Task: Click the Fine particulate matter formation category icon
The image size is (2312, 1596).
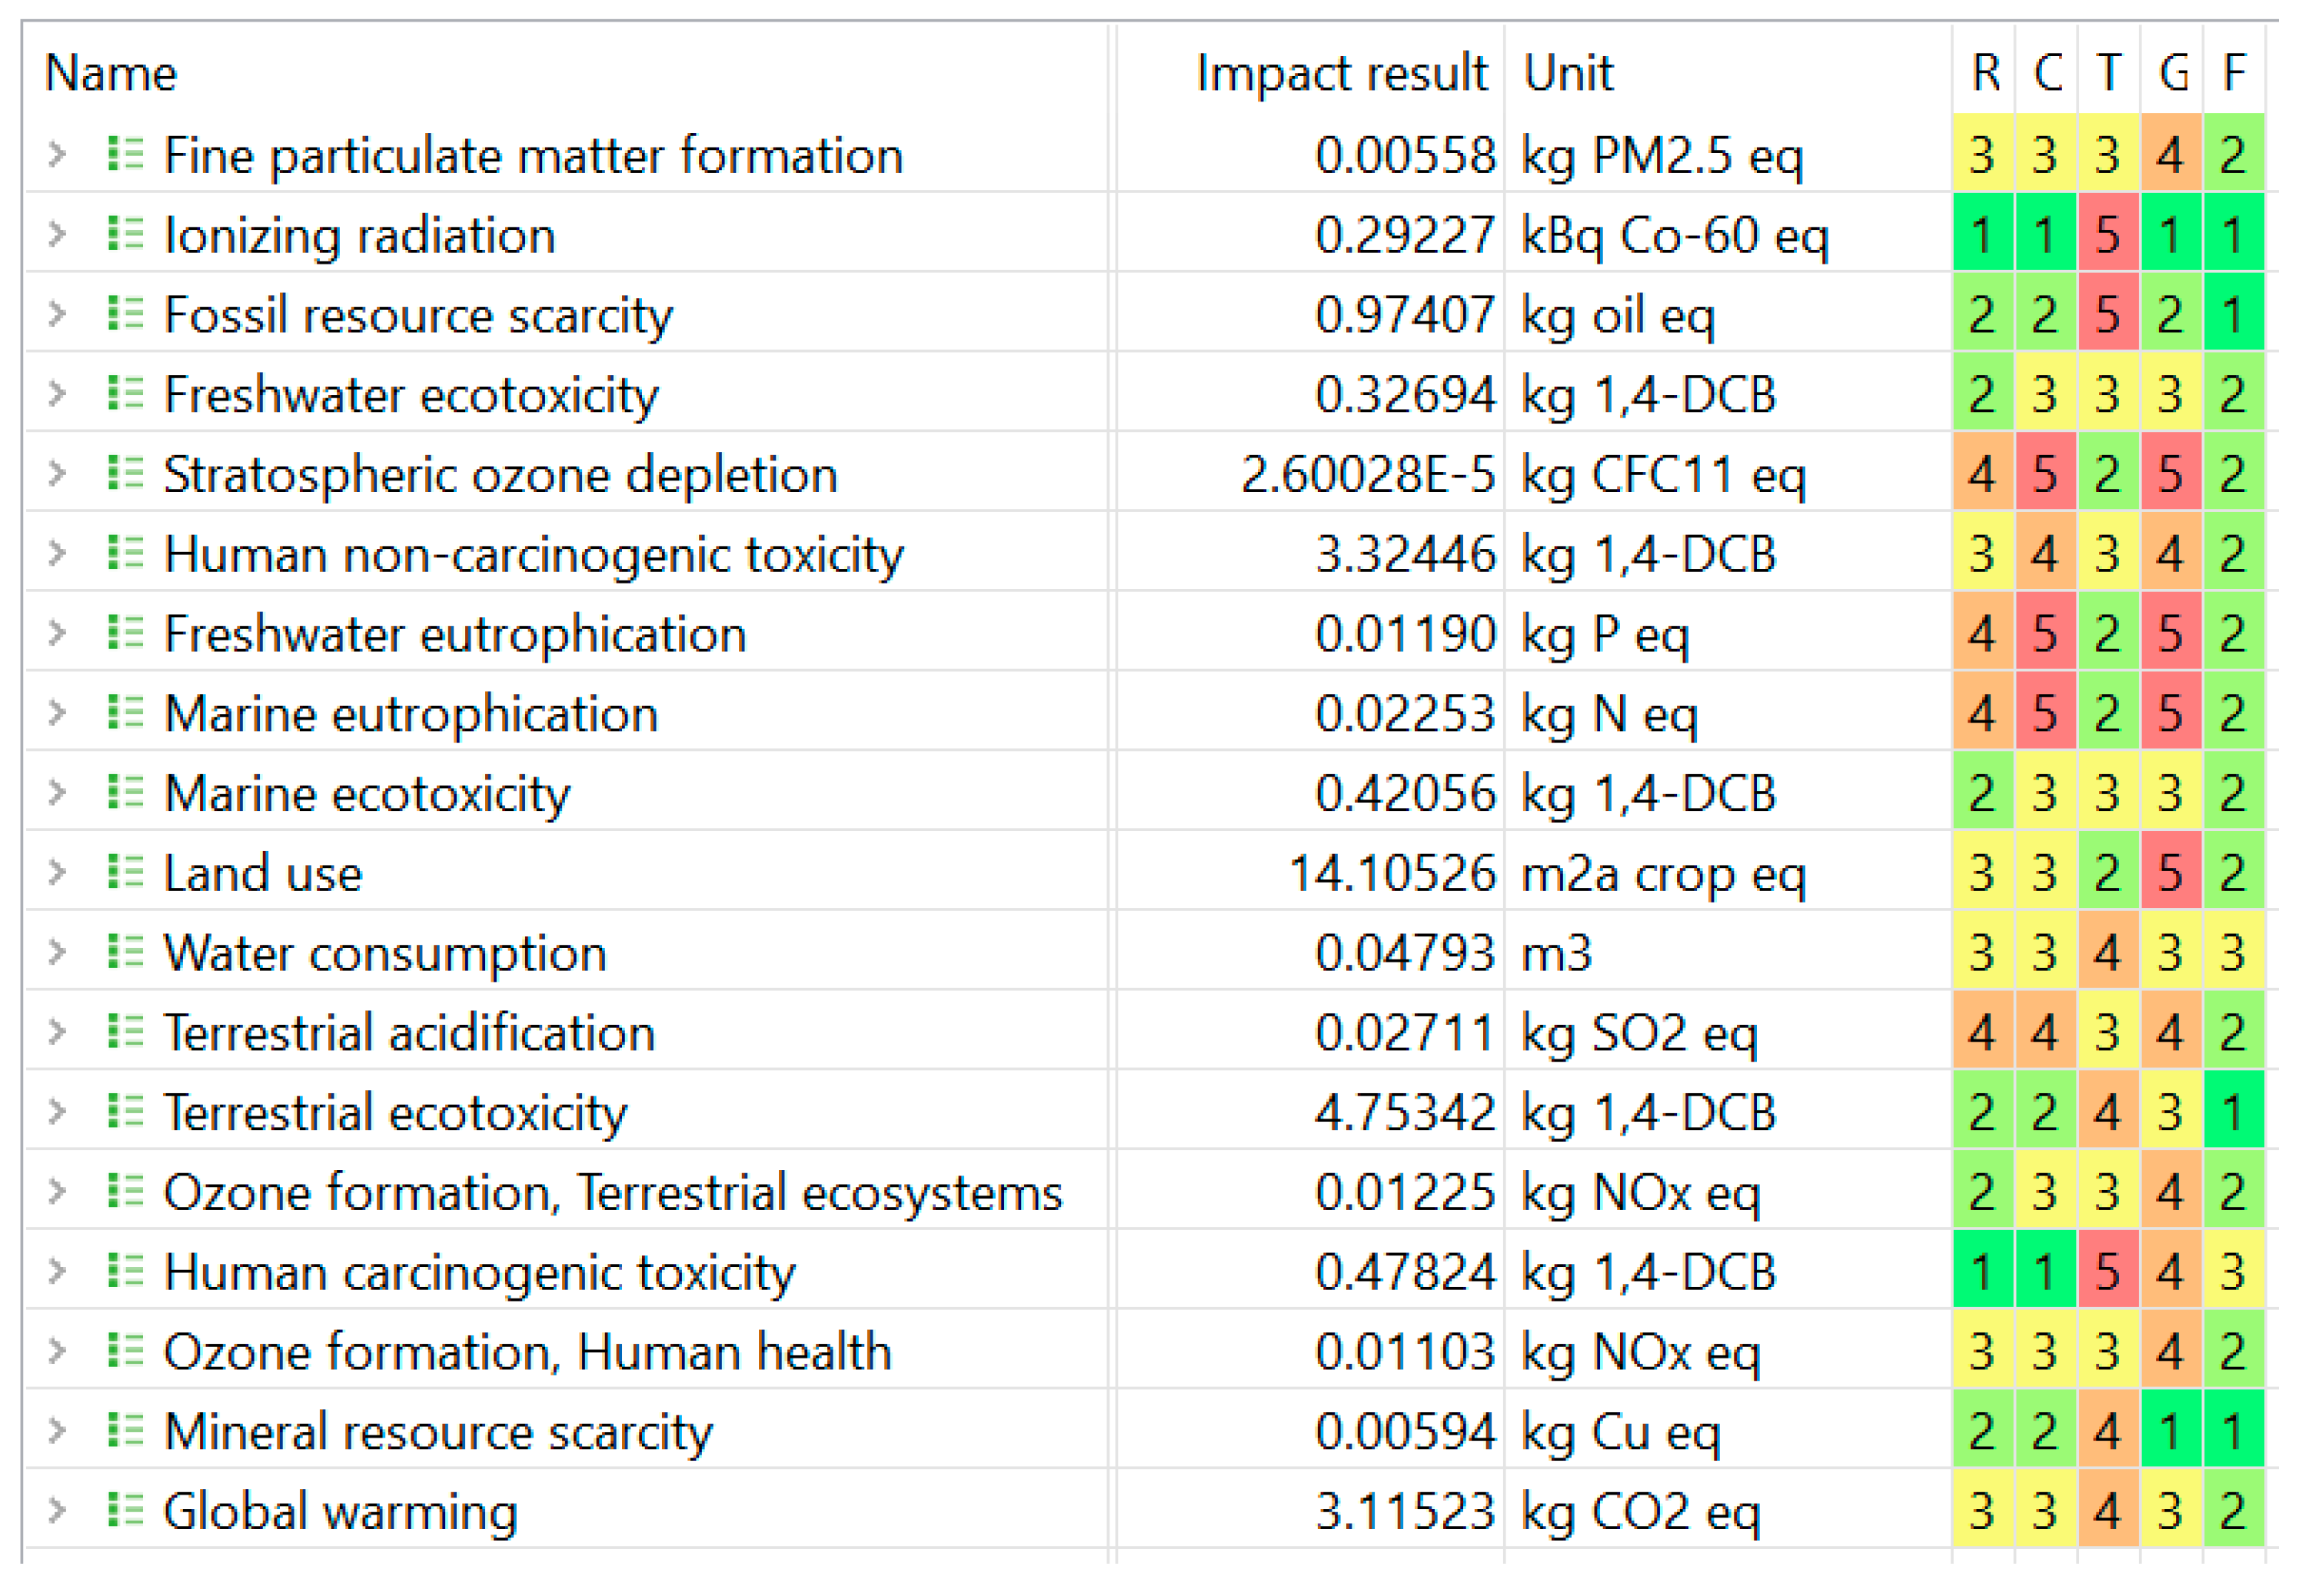Action: (125, 154)
